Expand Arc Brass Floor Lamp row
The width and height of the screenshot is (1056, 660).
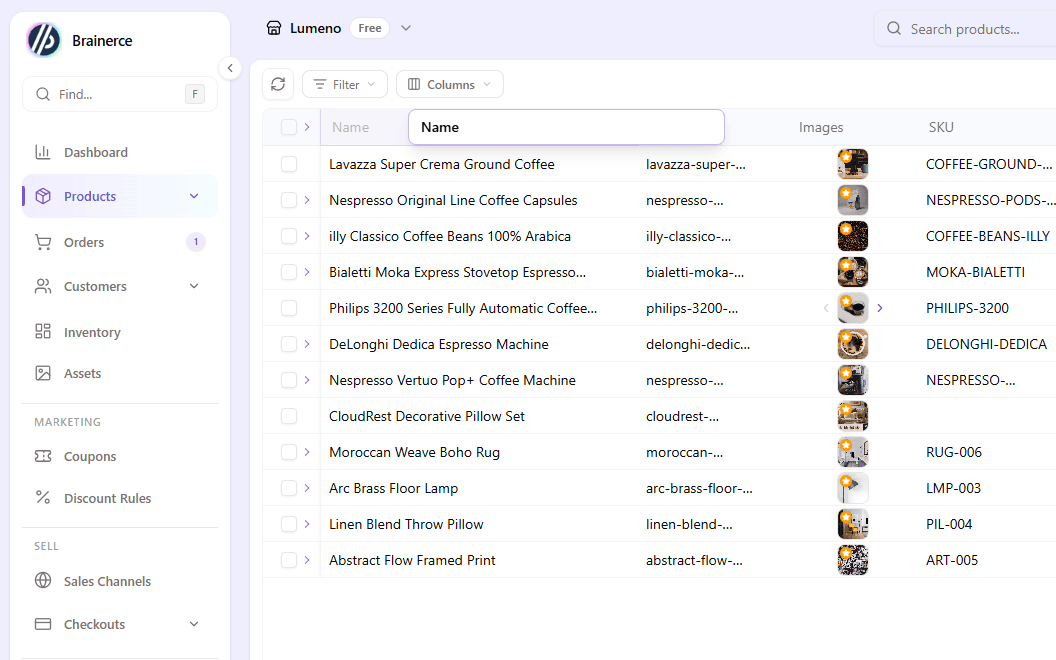[x=307, y=488]
